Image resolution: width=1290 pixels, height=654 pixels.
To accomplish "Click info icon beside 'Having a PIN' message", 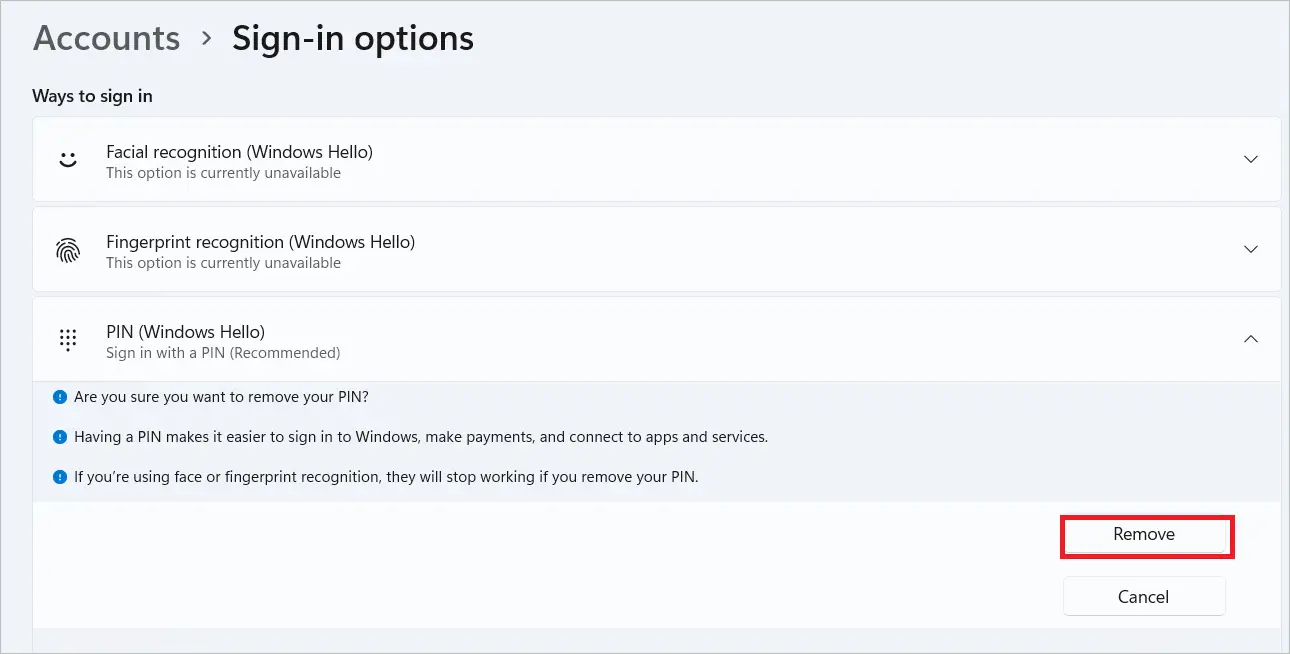I will (60, 437).
